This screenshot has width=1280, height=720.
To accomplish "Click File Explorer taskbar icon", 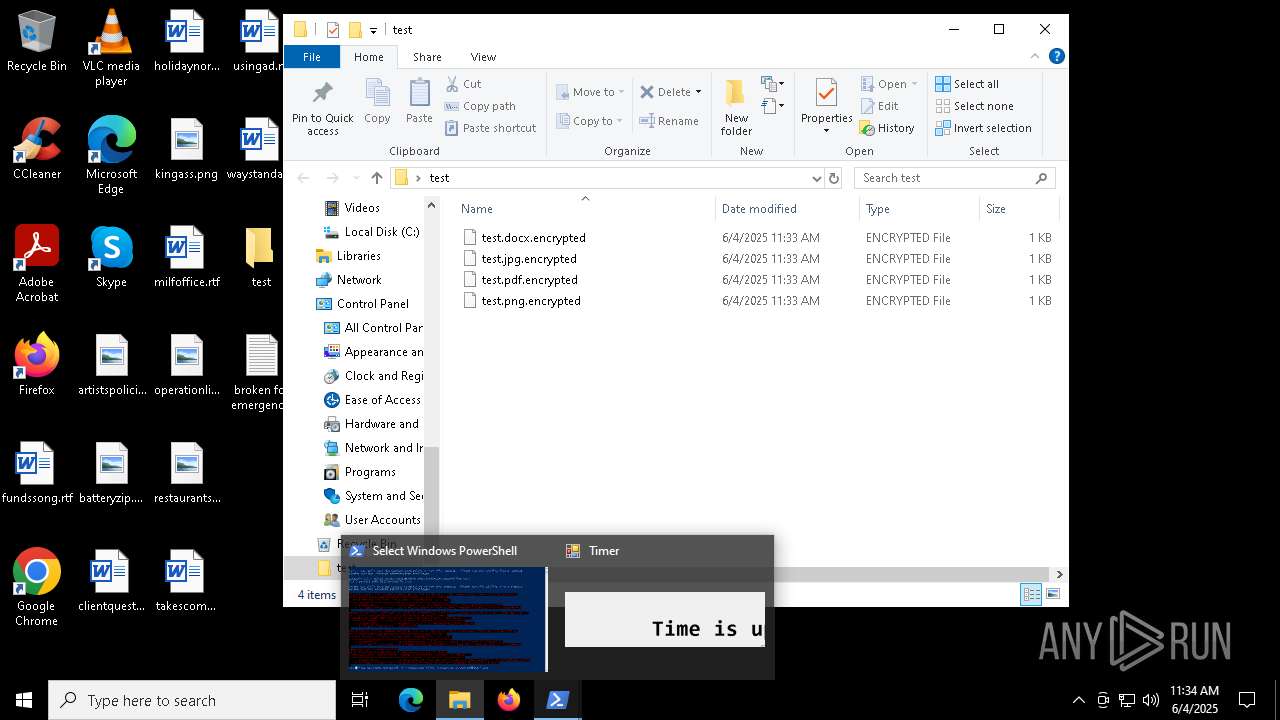I will [460, 701].
